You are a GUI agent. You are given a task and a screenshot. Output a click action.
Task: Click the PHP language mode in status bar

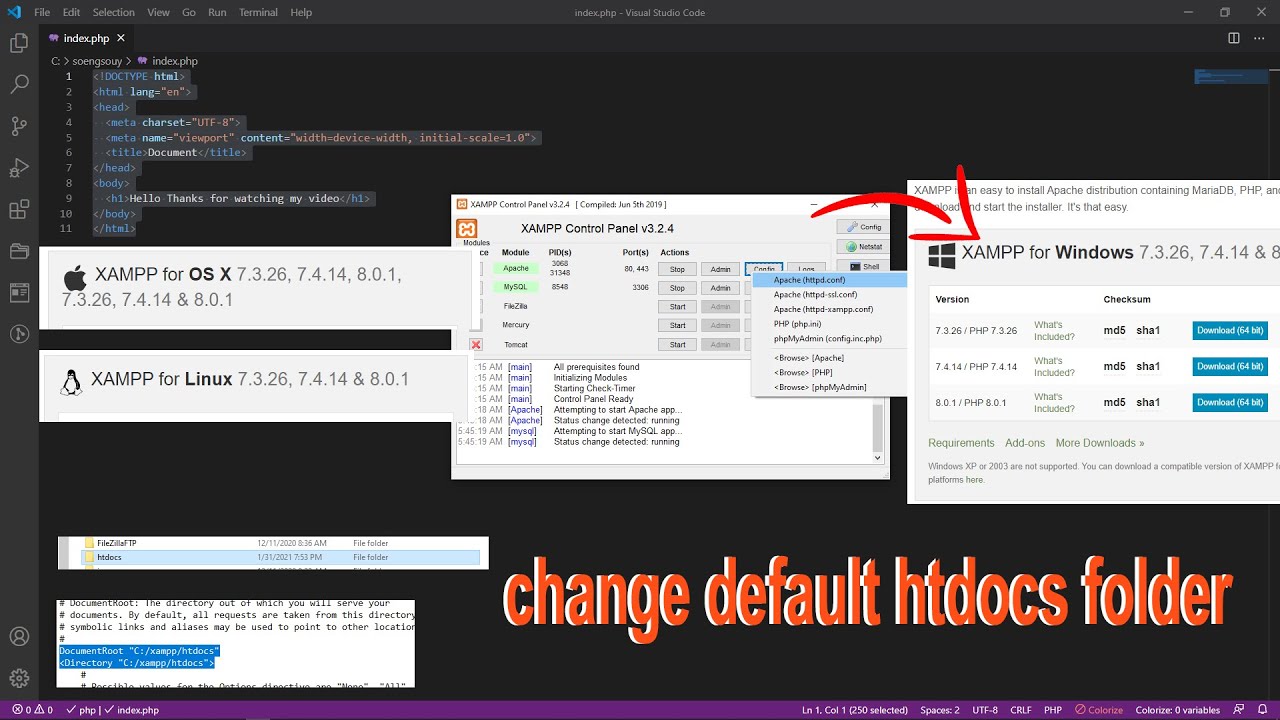pyautogui.click(x=1053, y=710)
